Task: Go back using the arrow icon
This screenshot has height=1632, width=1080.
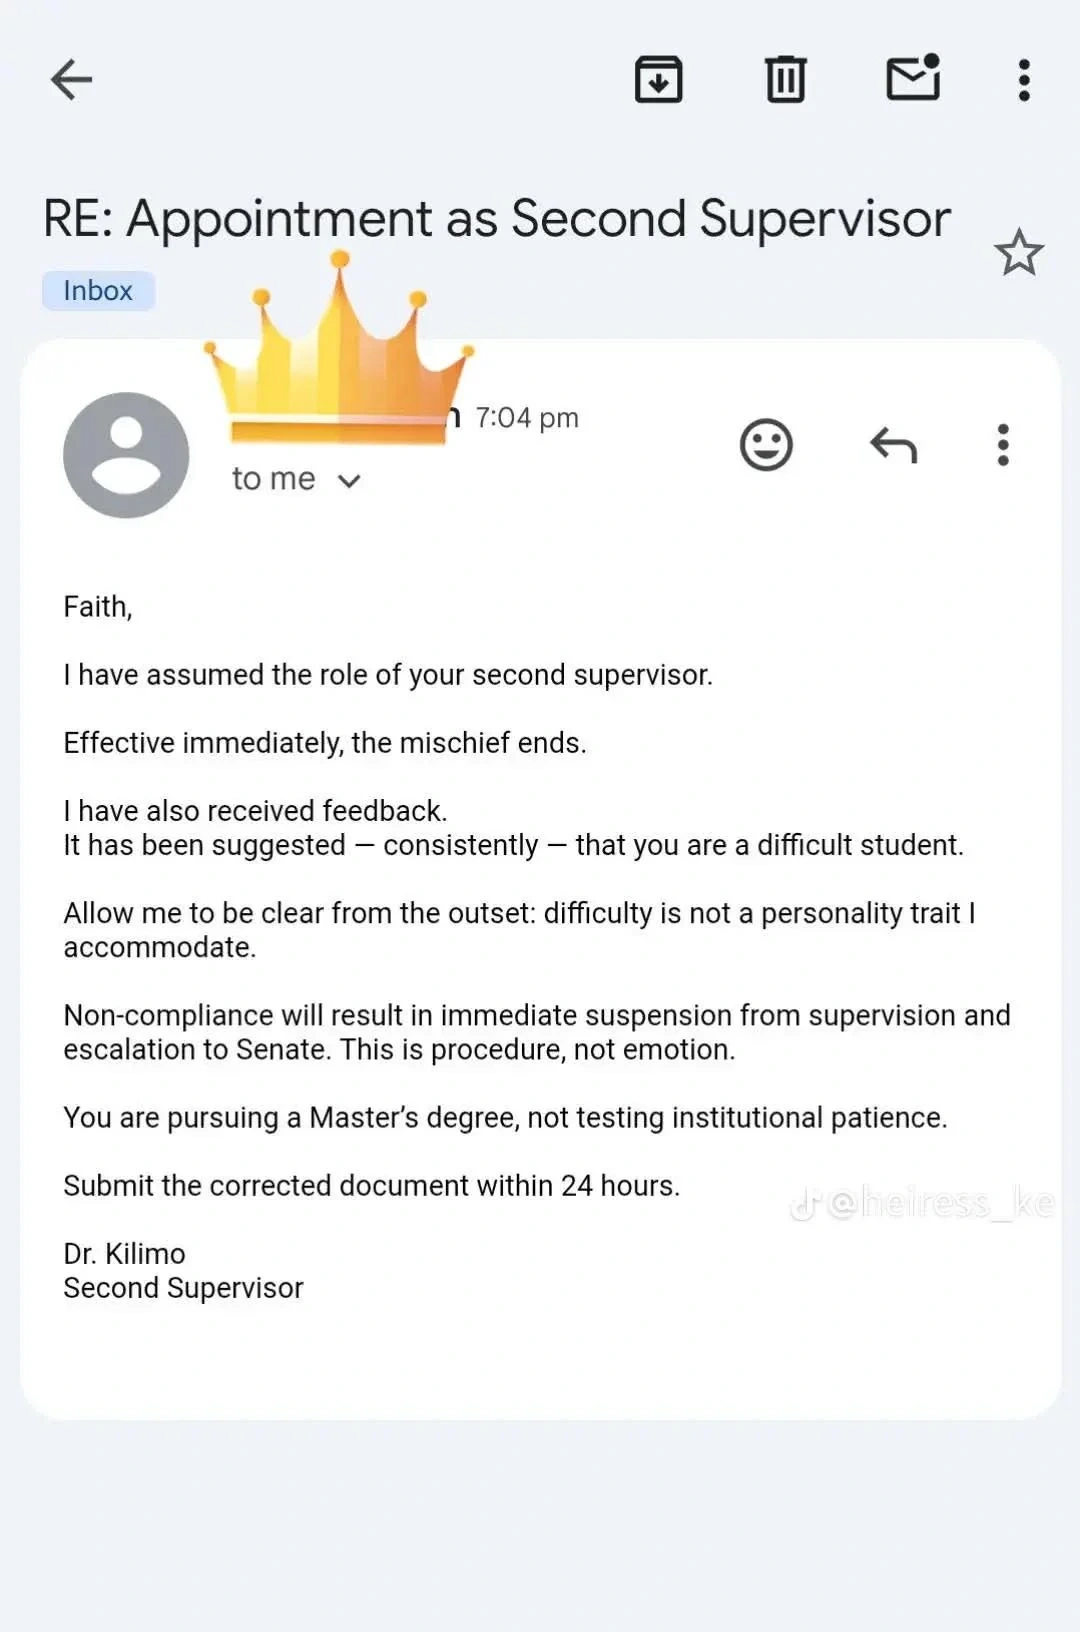Action: pyautogui.click(x=71, y=80)
